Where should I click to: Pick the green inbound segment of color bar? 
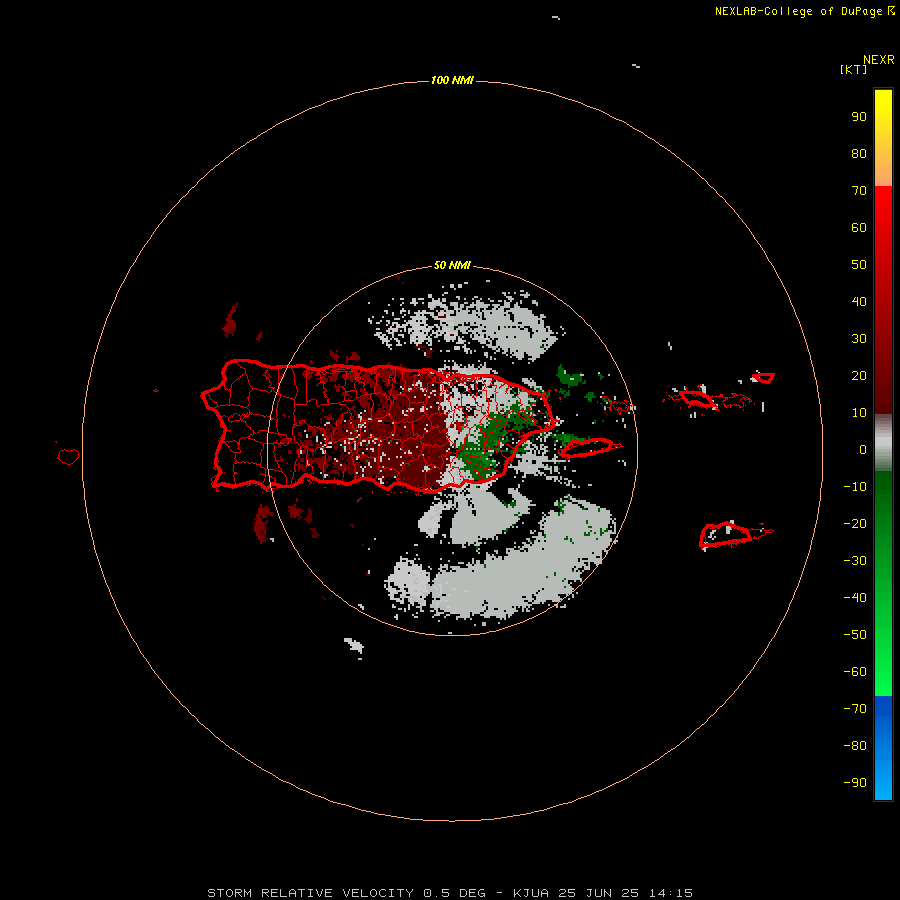(x=883, y=584)
